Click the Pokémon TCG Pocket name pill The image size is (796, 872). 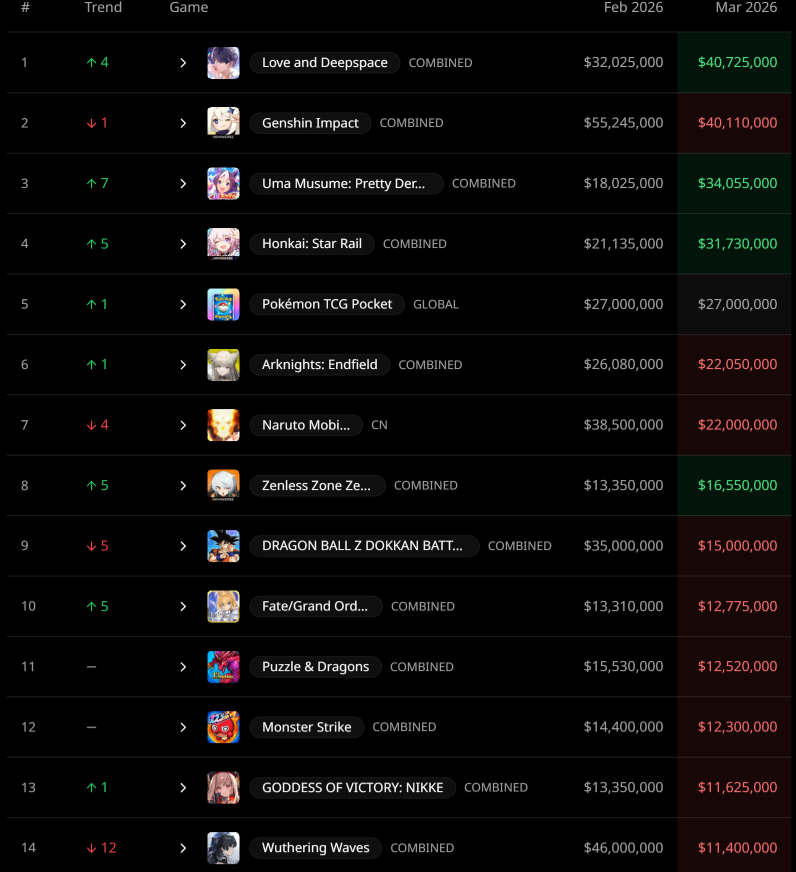(x=327, y=304)
